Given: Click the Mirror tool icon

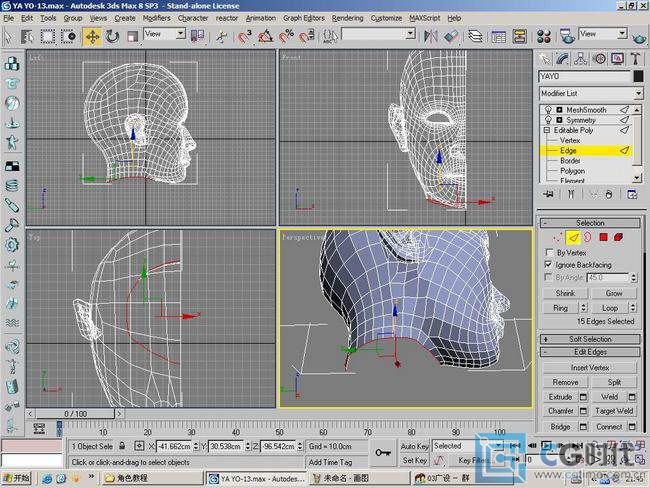Looking at the screenshot, I should click(430, 36).
